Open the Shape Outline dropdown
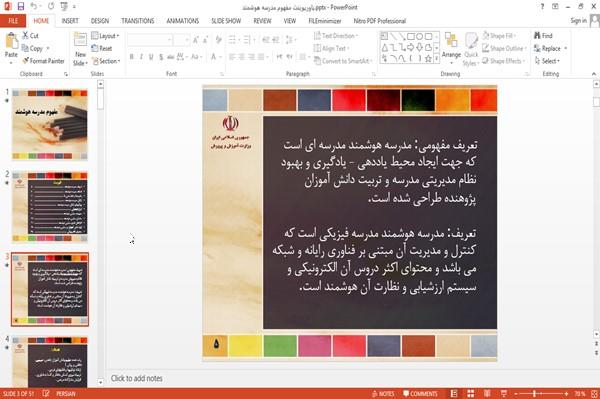Screen dimensions: 600x399 point(504,48)
